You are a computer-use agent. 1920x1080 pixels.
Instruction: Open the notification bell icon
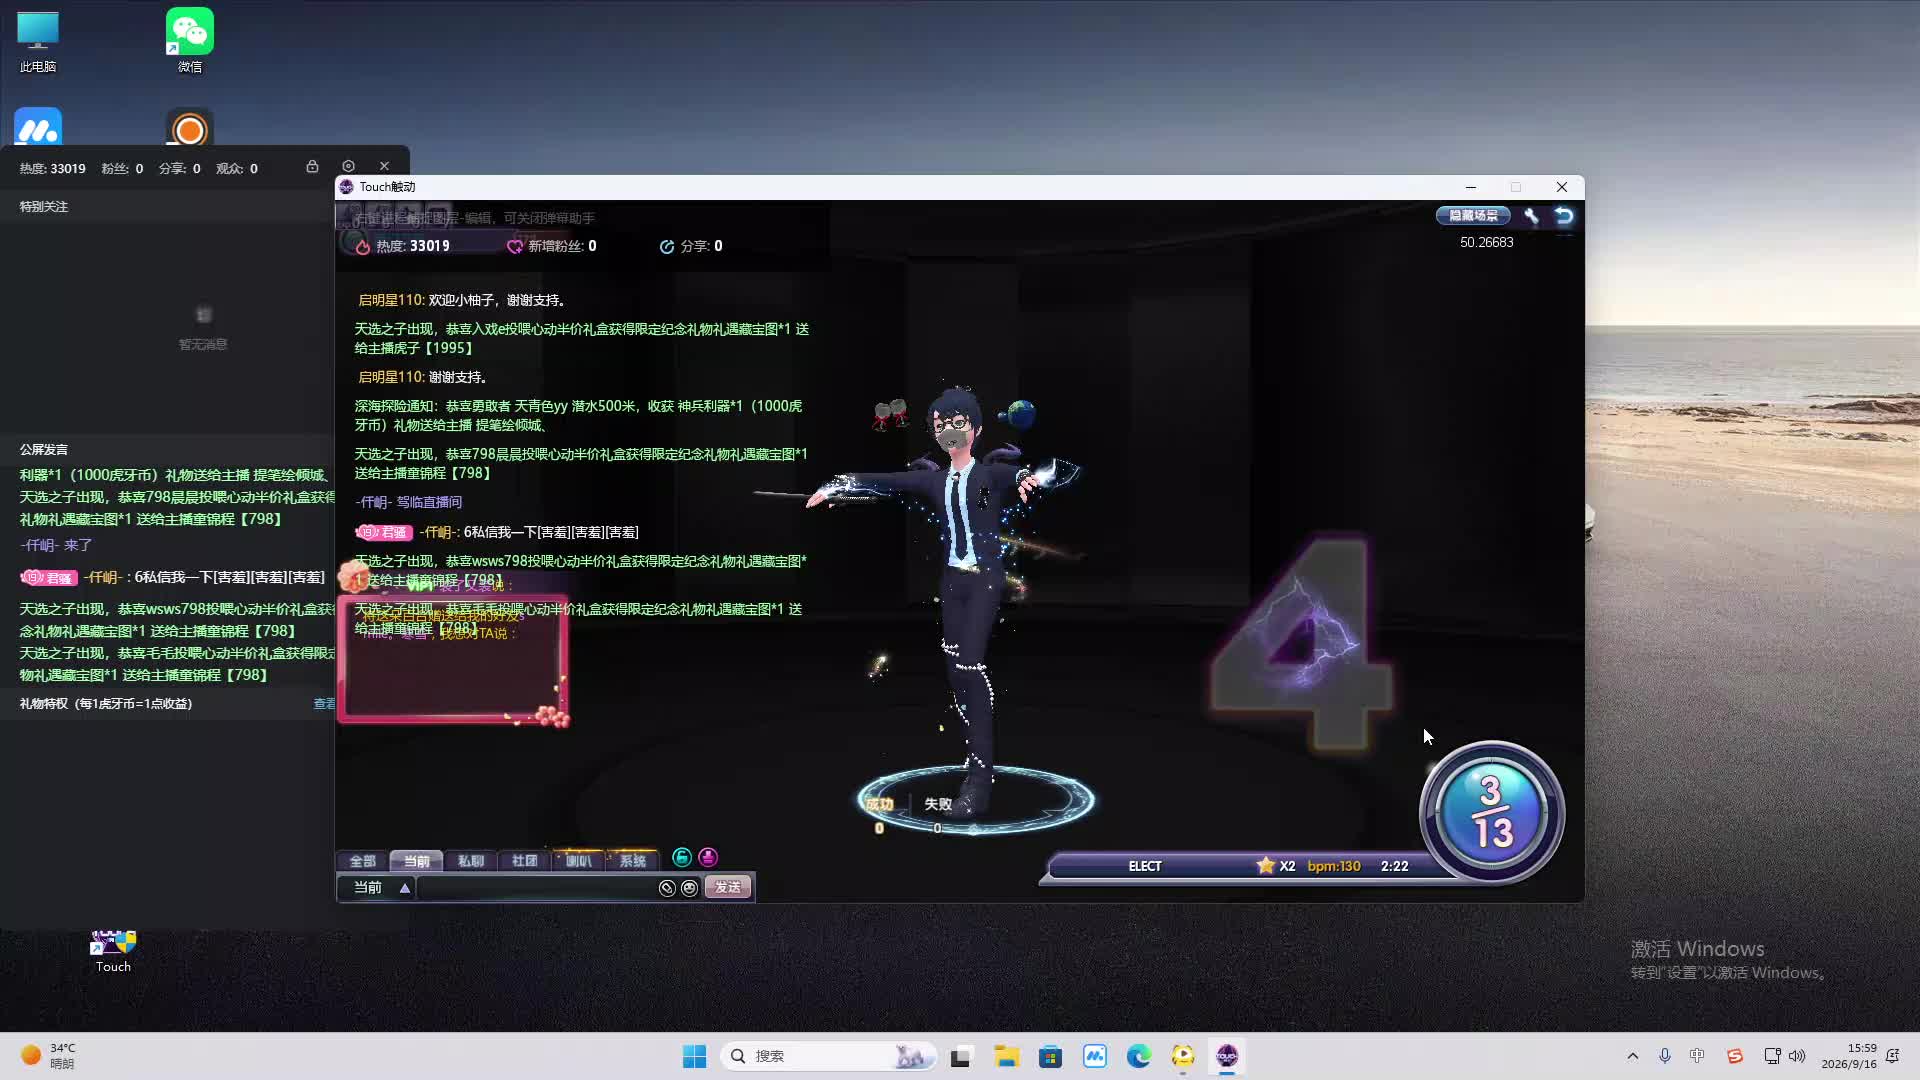[1892, 1056]
